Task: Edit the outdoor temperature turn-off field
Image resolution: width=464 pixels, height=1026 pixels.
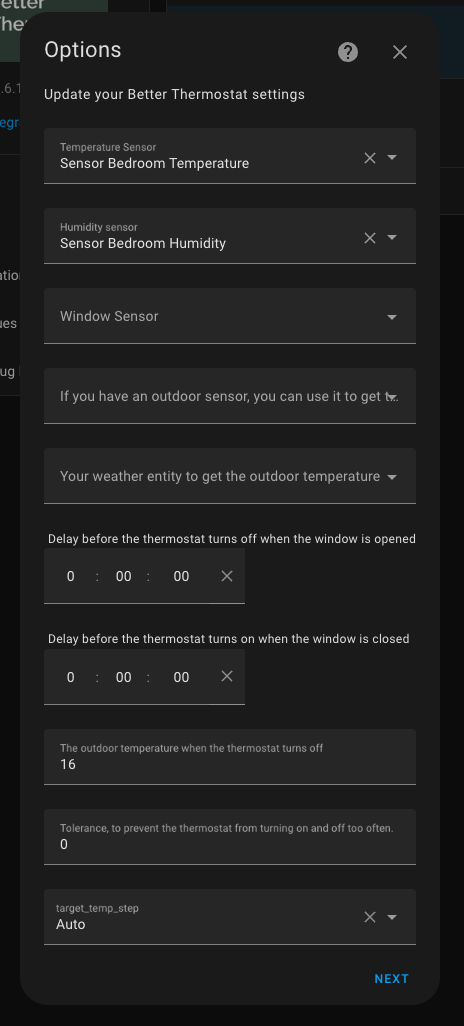Action: (230, 756)
